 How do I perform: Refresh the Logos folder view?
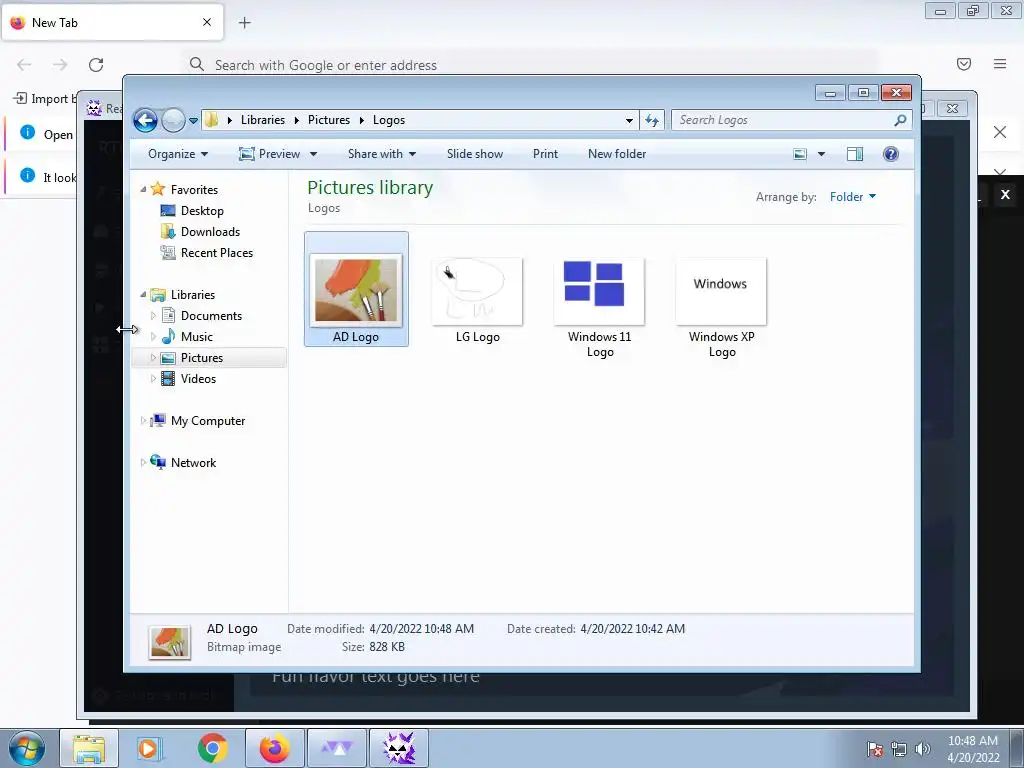coord(652,120)
